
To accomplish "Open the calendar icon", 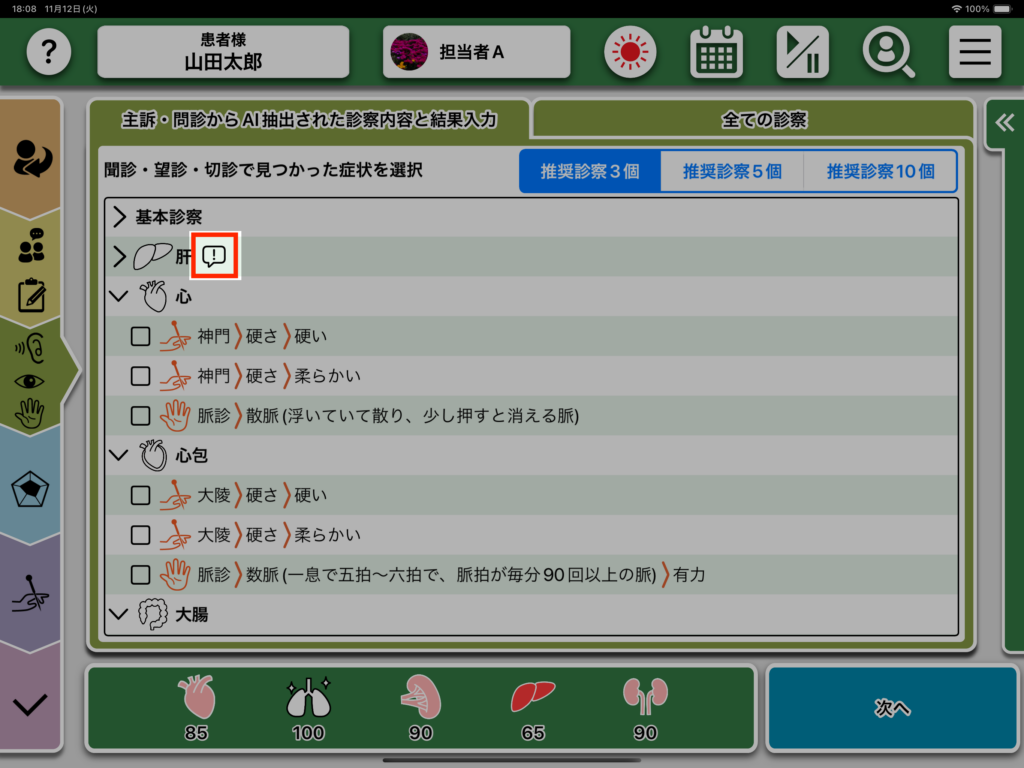I will [x=716, y=52].
